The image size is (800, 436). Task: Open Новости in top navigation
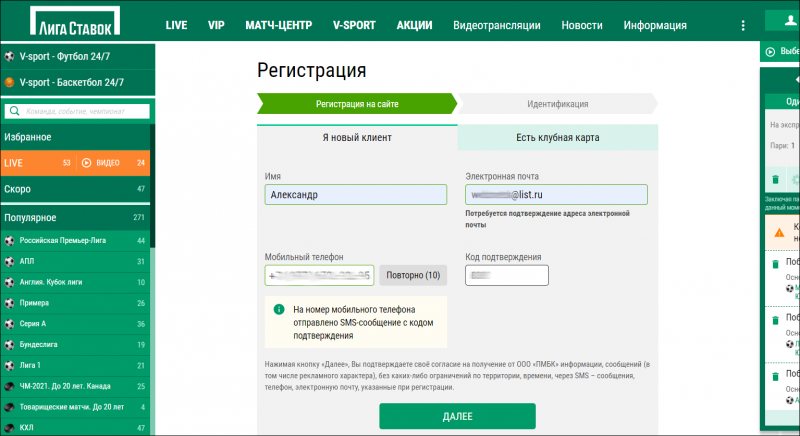click(582, 25)
